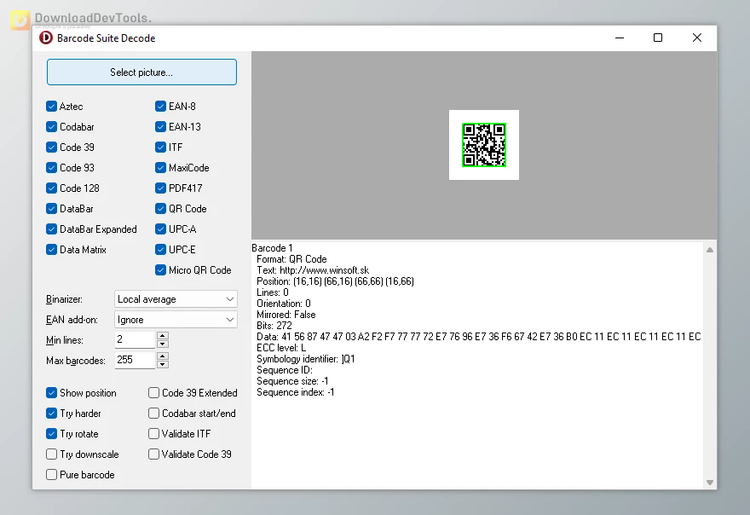
Task: Click the 'Bits: 272' result line
Action: tap(274, 326)
